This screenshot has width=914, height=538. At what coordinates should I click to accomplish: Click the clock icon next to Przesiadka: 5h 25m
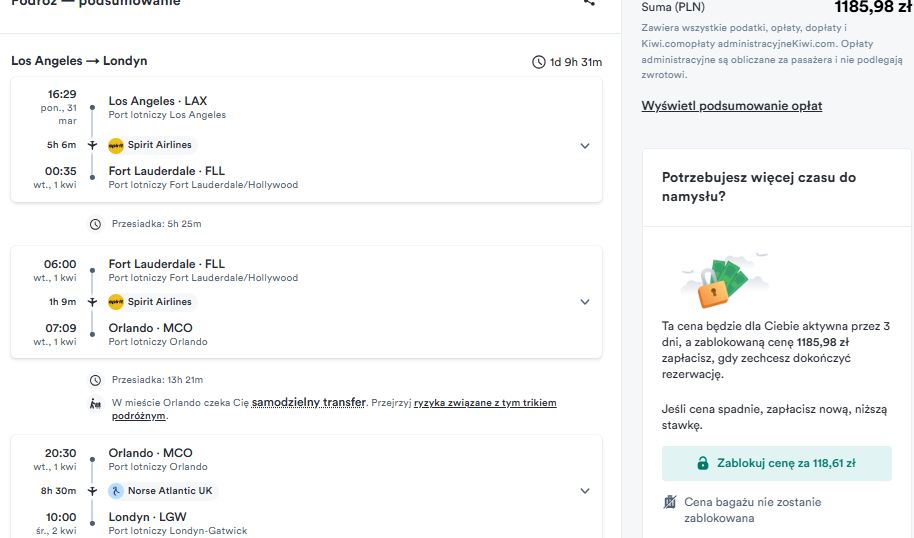coord(96,224)
